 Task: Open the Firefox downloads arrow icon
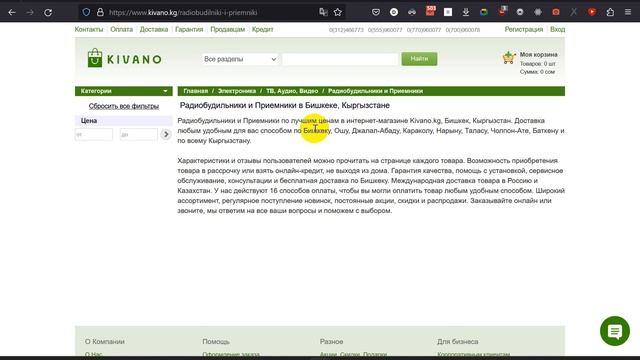pyautogui.click(x=466, y=12)
